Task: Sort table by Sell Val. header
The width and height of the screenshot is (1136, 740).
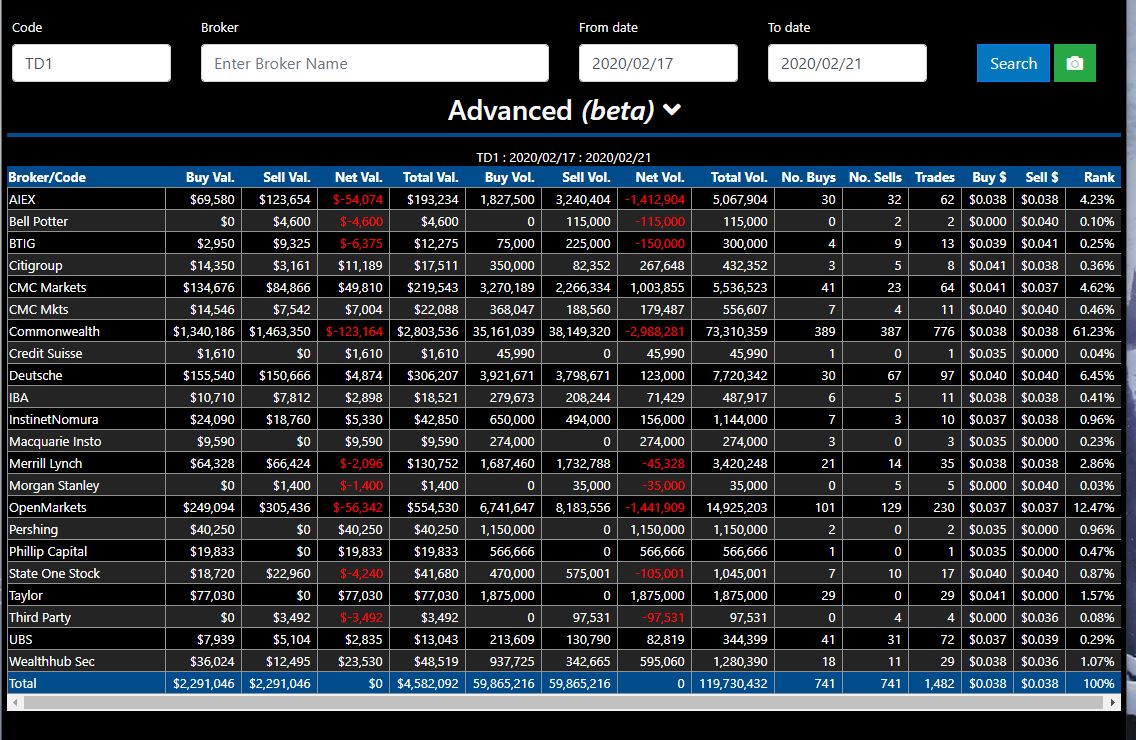Action: click(286, 178)
